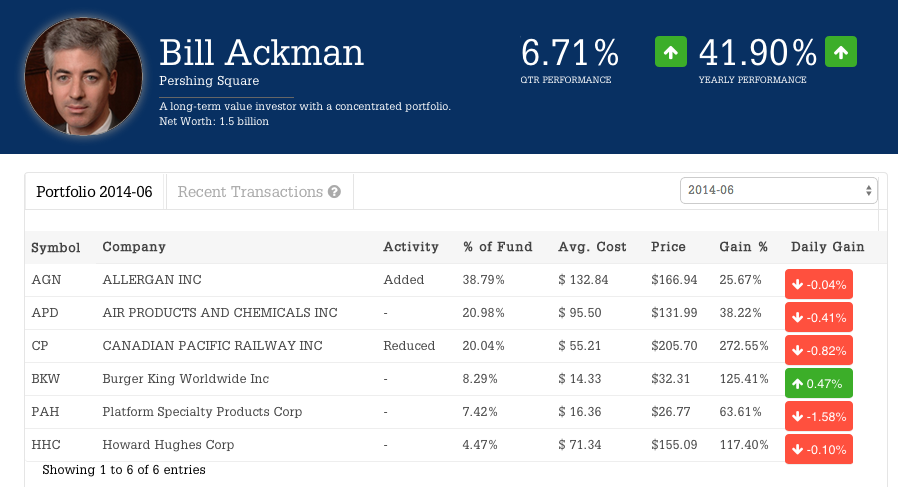This screenshot has height=487, width=898.
Task: Click Bill Ackman's profile photo
Action: click(84, 76)
